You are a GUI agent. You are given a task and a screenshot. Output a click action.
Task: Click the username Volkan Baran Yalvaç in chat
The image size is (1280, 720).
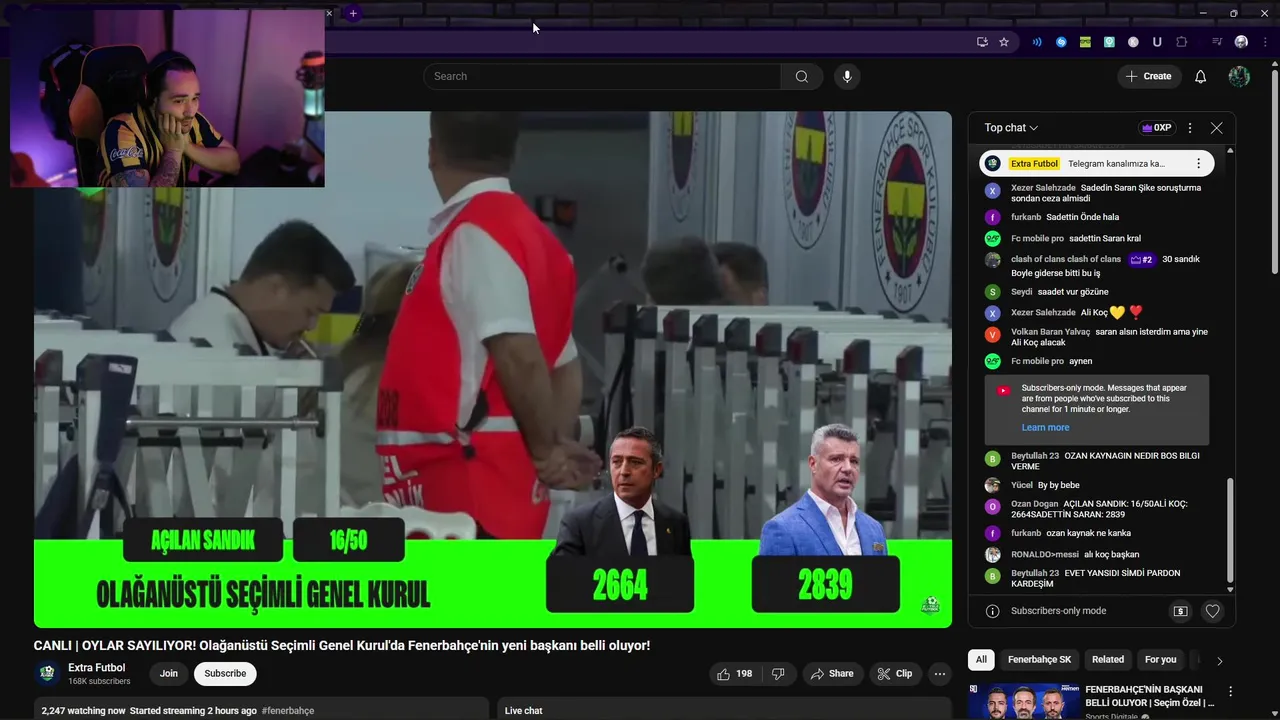click(x=1050, y=332)
